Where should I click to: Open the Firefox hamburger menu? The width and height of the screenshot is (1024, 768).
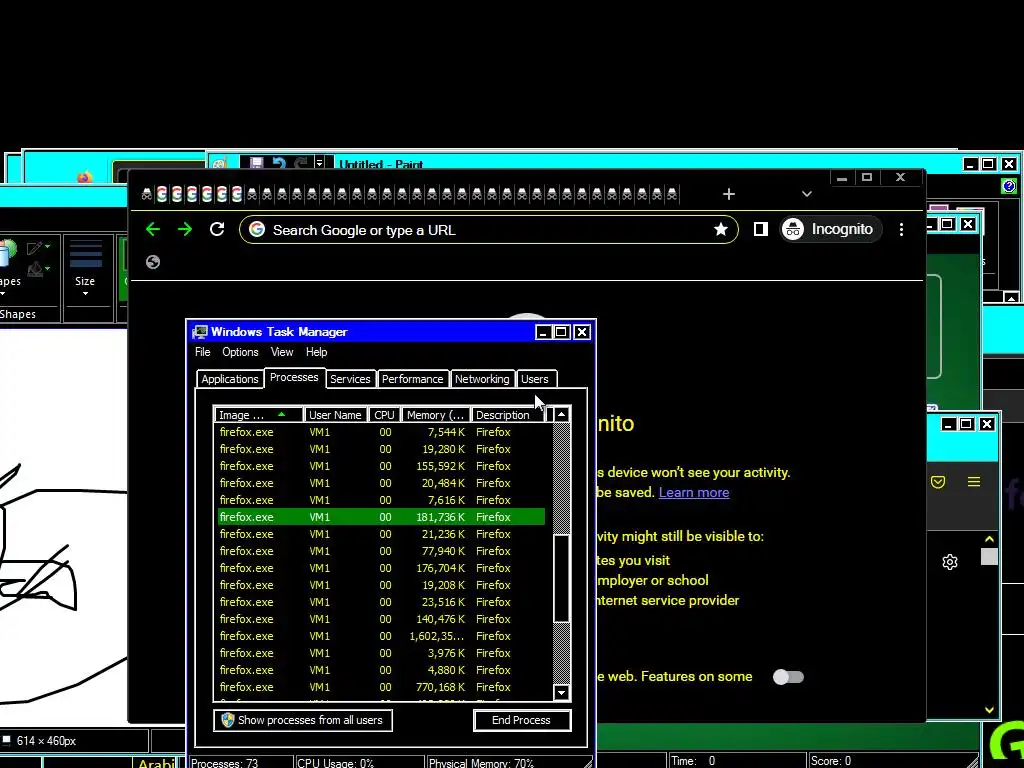(x=974, y=482)
